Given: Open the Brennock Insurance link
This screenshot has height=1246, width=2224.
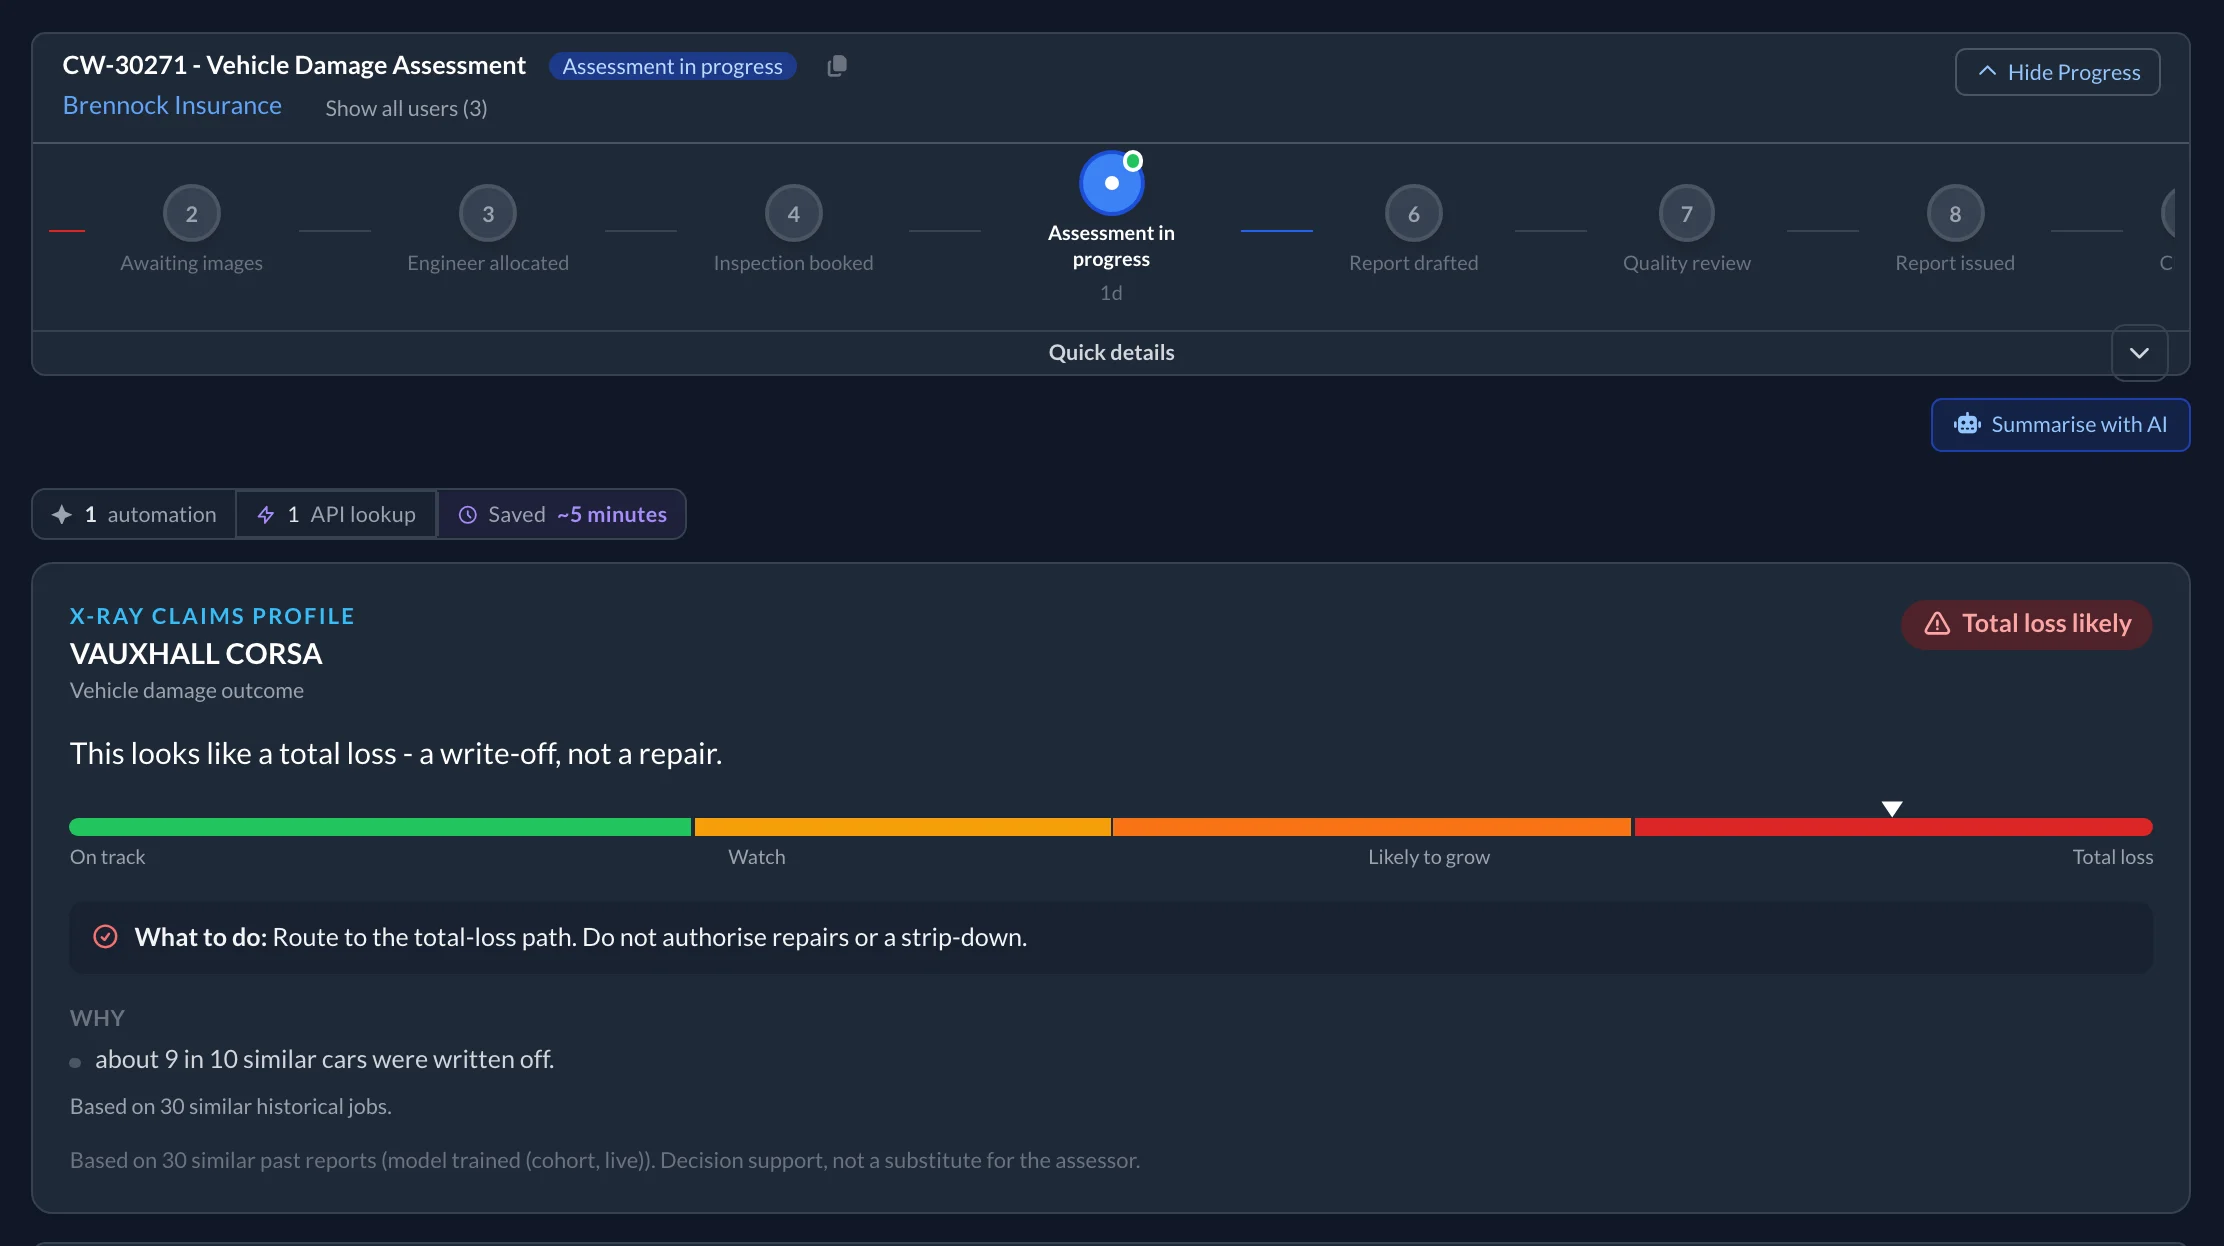Looking at the screenshot, I should [x=172, y=105].
